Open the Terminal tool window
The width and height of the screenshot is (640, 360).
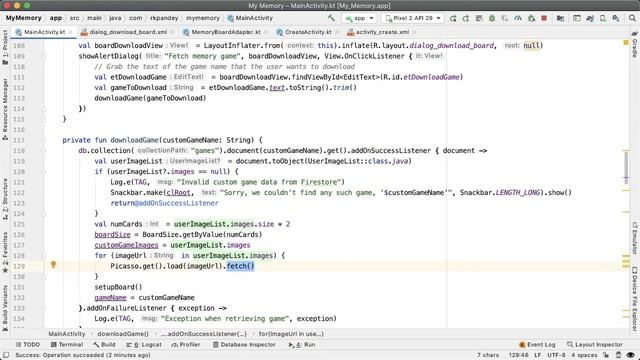click(x=67, y=344)
